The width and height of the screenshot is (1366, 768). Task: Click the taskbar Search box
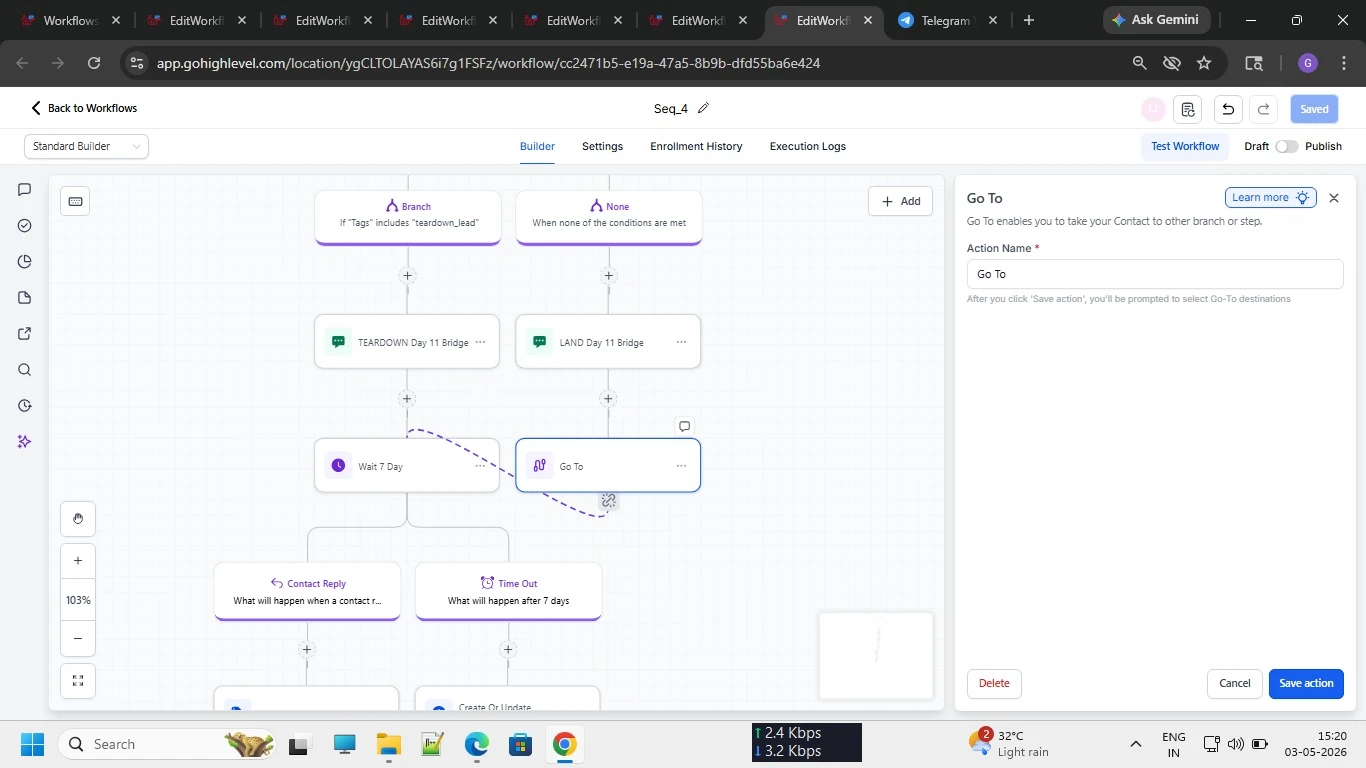click(x=165, y=744)
